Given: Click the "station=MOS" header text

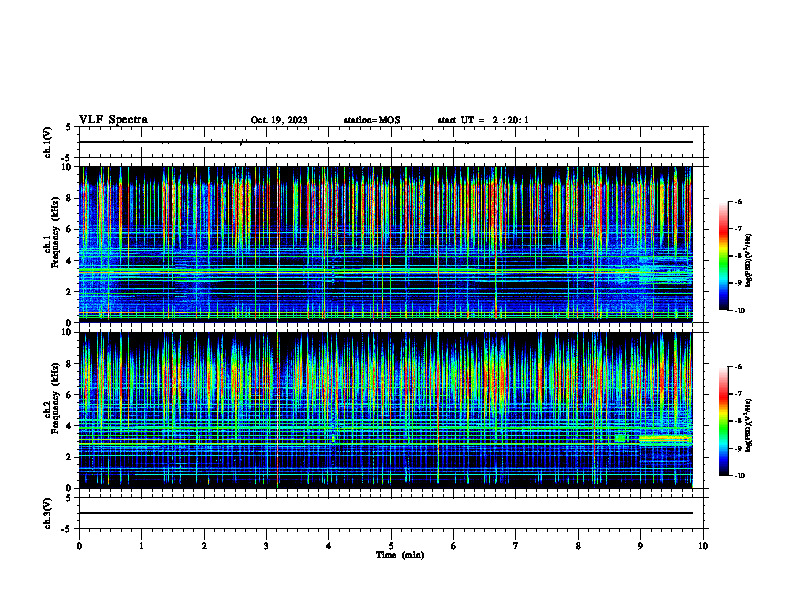Looking at the screenshot, I should [372, 120].
